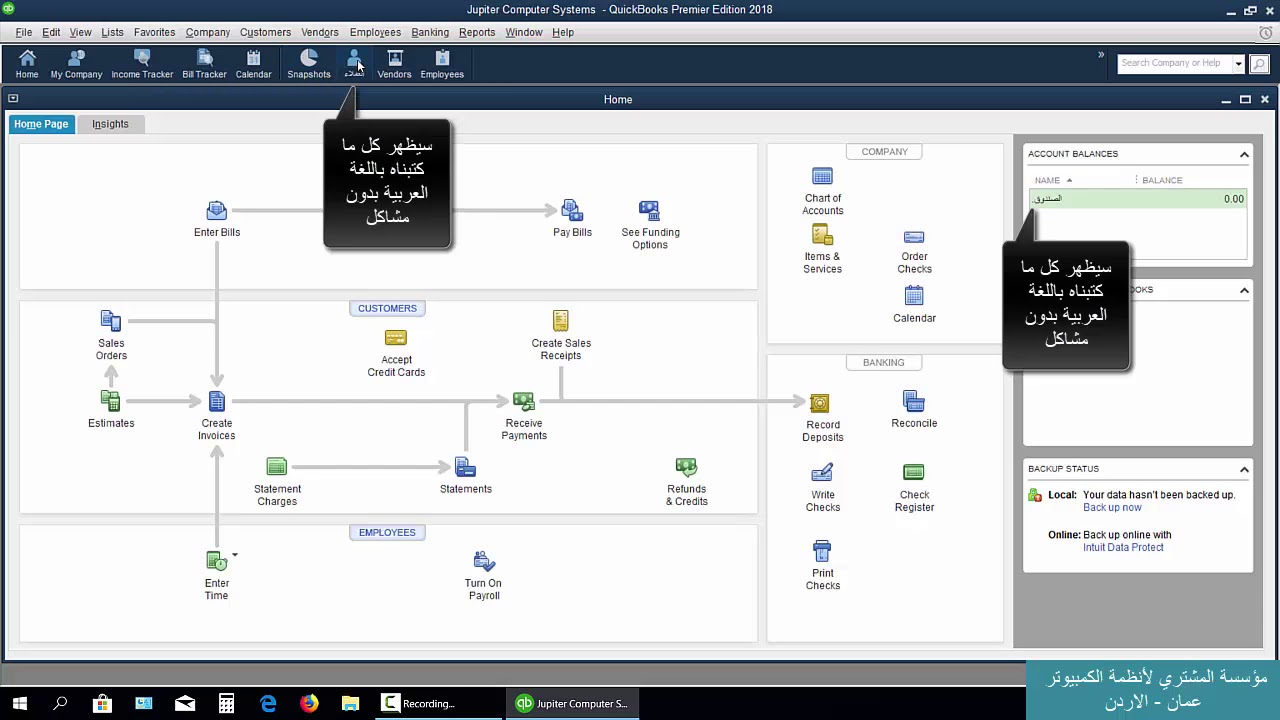Open the Reports menu
This screenshot has width=1280, height=720.
click(477, 32)
